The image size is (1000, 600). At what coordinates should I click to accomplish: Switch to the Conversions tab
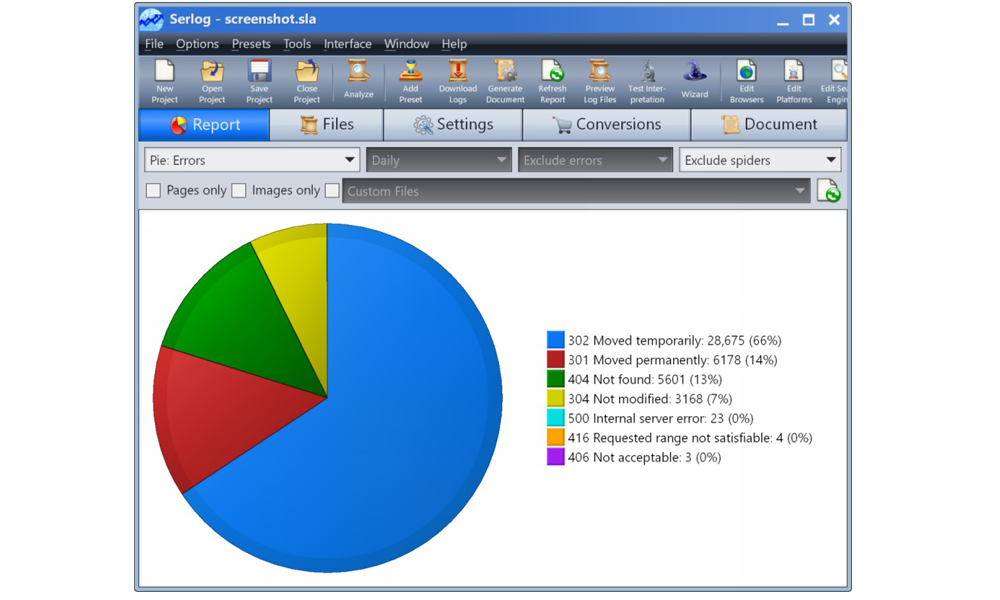click(x=606, y=125)
